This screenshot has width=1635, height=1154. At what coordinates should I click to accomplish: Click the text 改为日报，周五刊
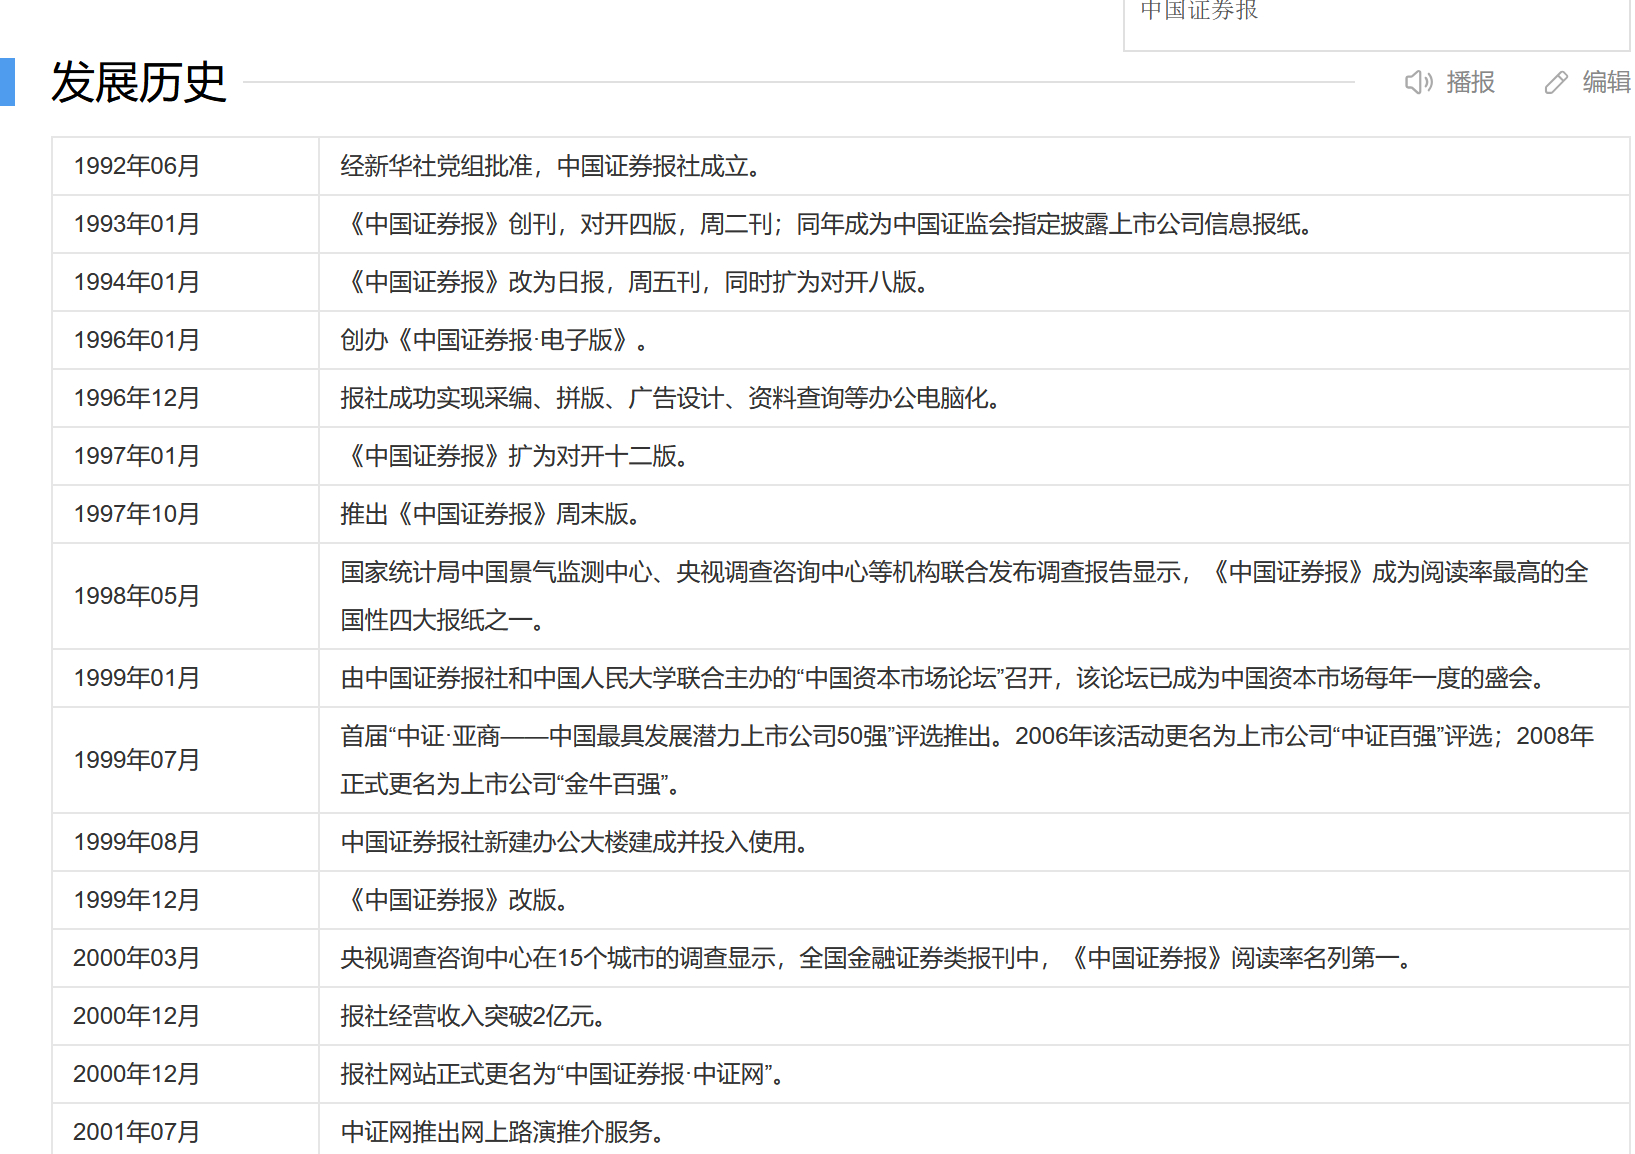tap(605, 282)
